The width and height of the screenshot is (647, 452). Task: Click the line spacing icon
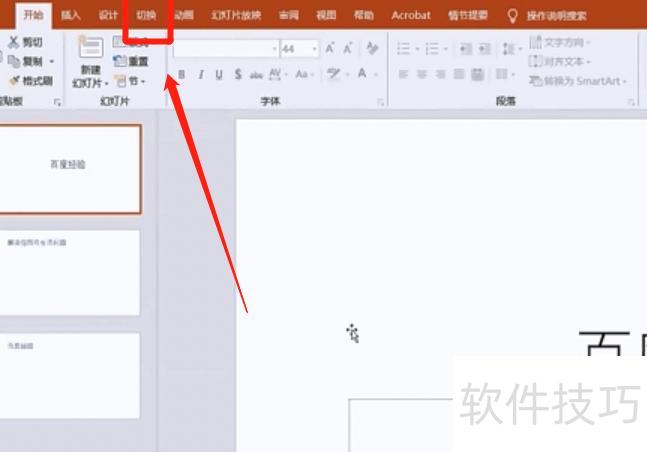(508, 49)
